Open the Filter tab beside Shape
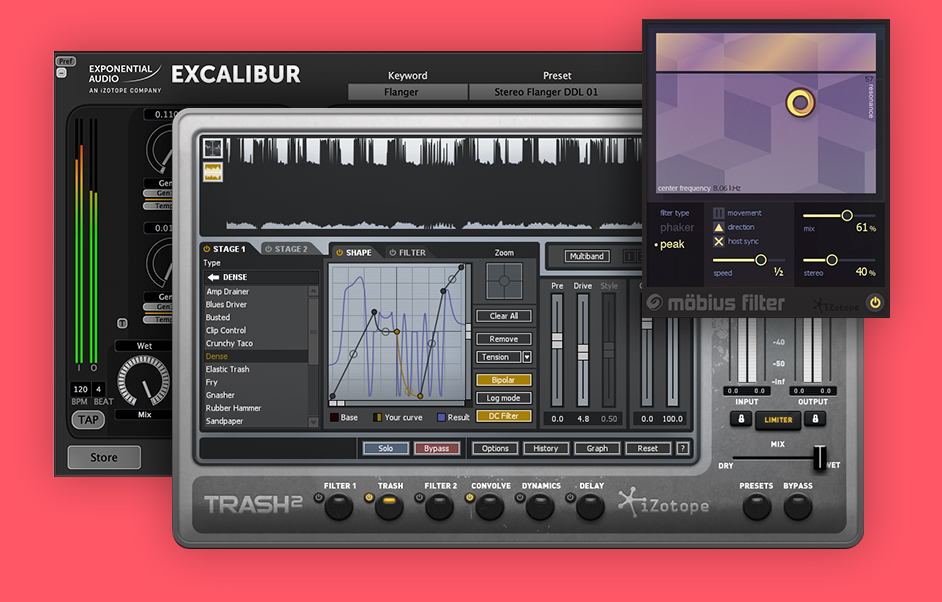This screenshot has width=942, height=602. [407, 252]
